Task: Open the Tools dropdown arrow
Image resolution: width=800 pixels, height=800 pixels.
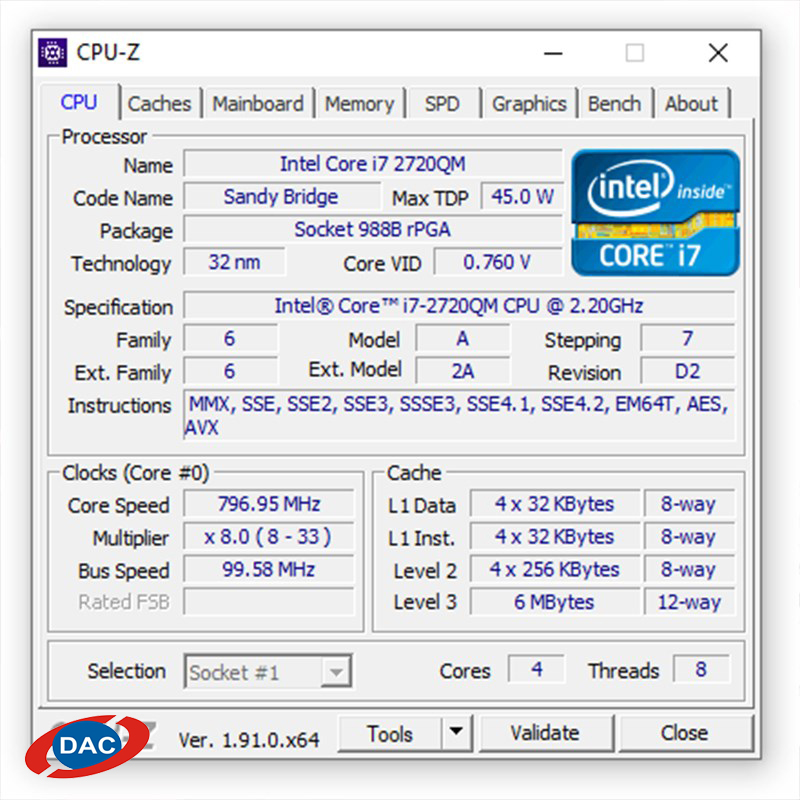Action: (457, 732)
